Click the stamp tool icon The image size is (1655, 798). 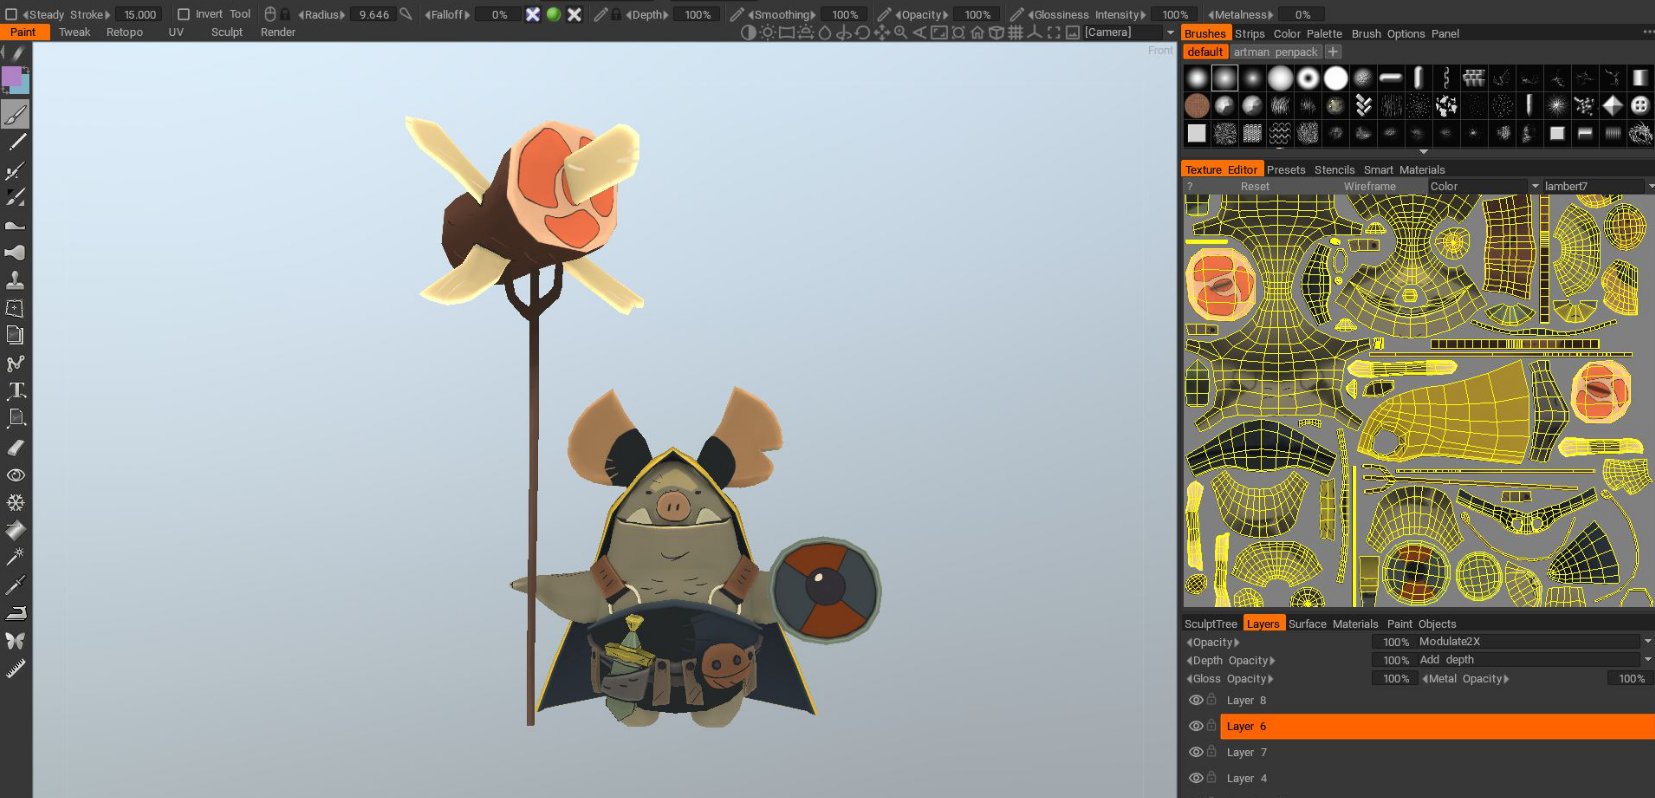tap(16, 280)
